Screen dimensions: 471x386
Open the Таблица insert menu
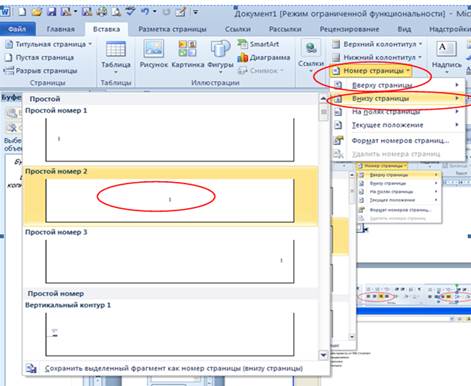pos(116,57)
